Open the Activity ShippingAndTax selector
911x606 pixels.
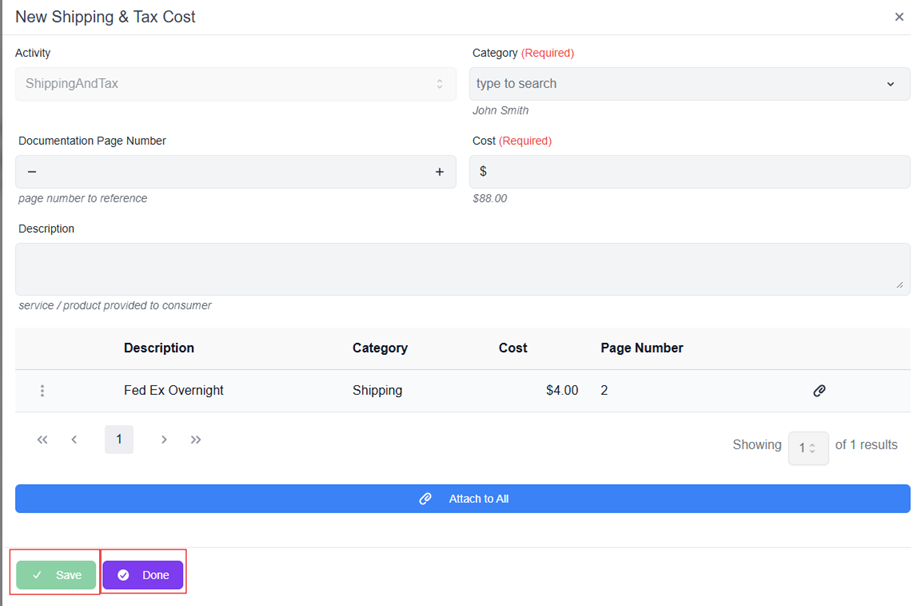(x=235, y=84)
